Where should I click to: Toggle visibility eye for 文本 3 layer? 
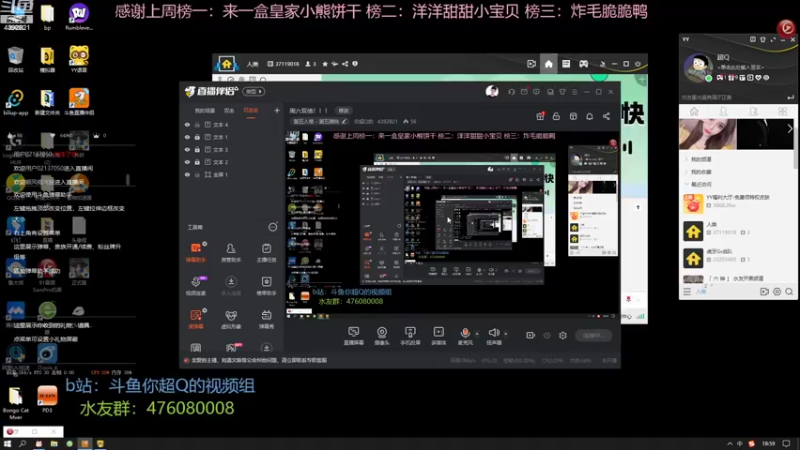187,149
